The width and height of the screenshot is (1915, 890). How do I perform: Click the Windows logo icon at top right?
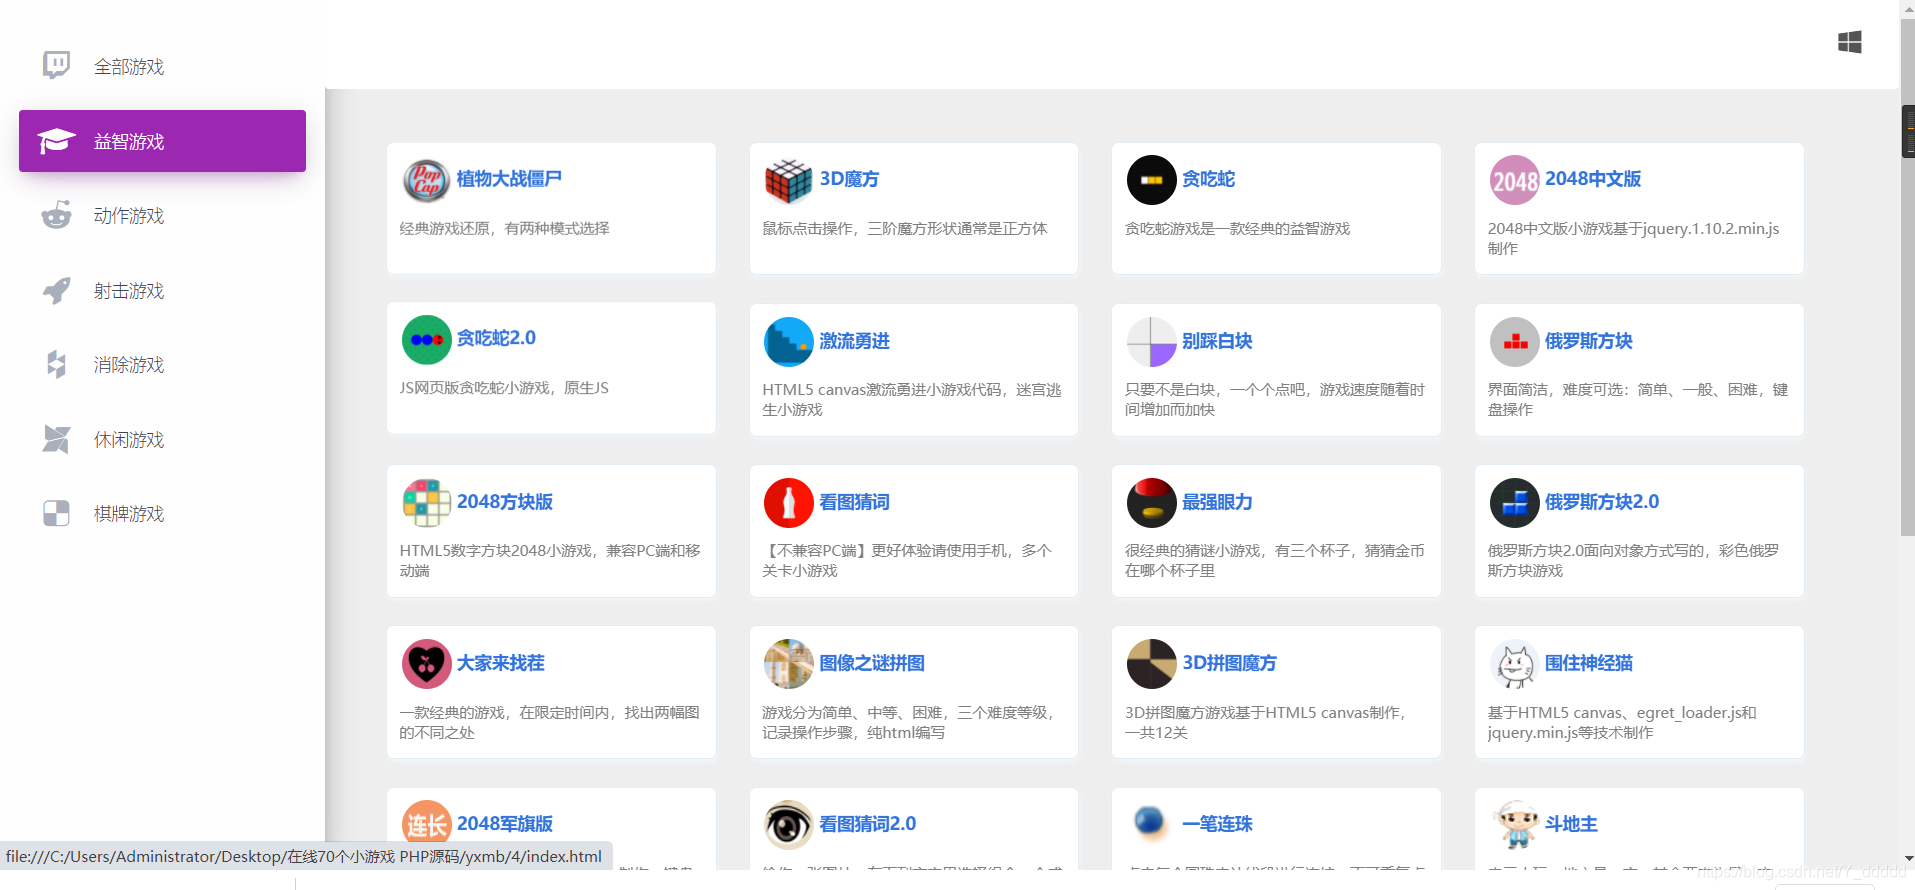pos(1850,42)
